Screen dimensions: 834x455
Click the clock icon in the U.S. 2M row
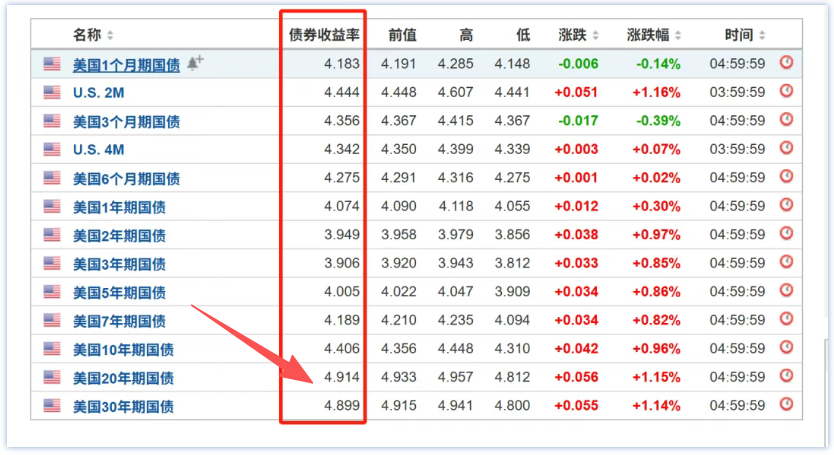pyautogui.click(x=786, y=91)
